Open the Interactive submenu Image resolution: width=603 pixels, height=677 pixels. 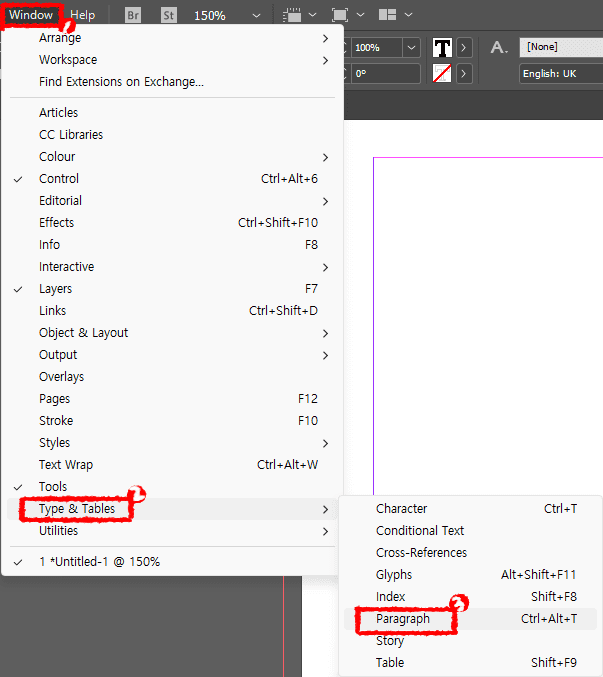point(172,267)
